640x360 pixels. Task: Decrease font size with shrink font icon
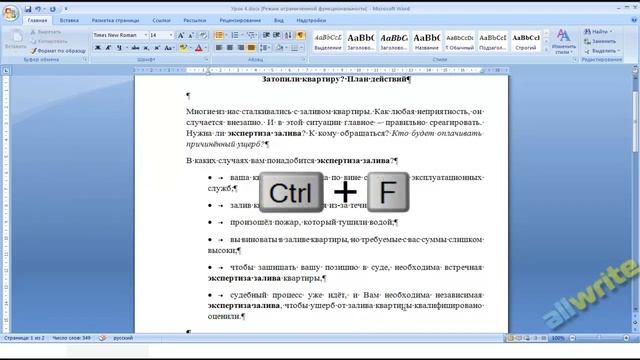point(191,36)
